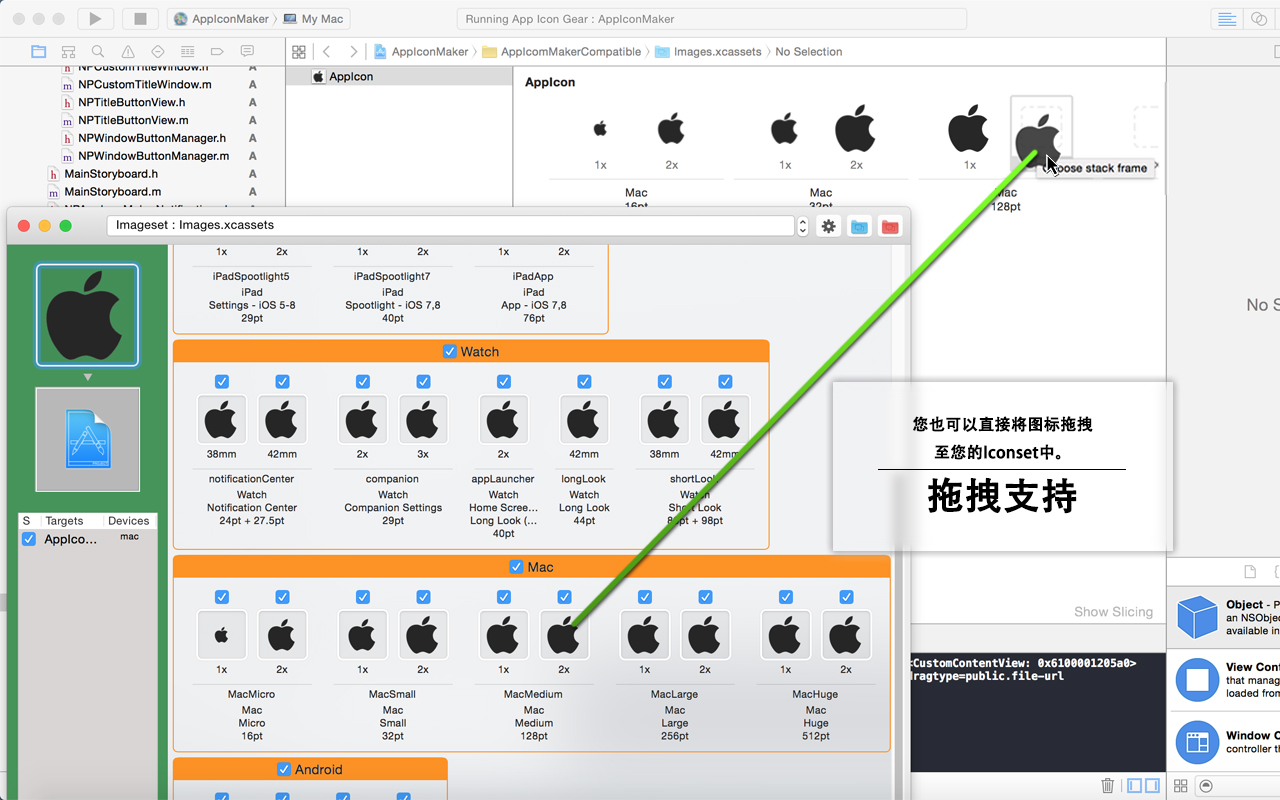Open the Imageset path stepper dropdown
This screenshot has height=800, width=1280.
(x=802, y=227)
